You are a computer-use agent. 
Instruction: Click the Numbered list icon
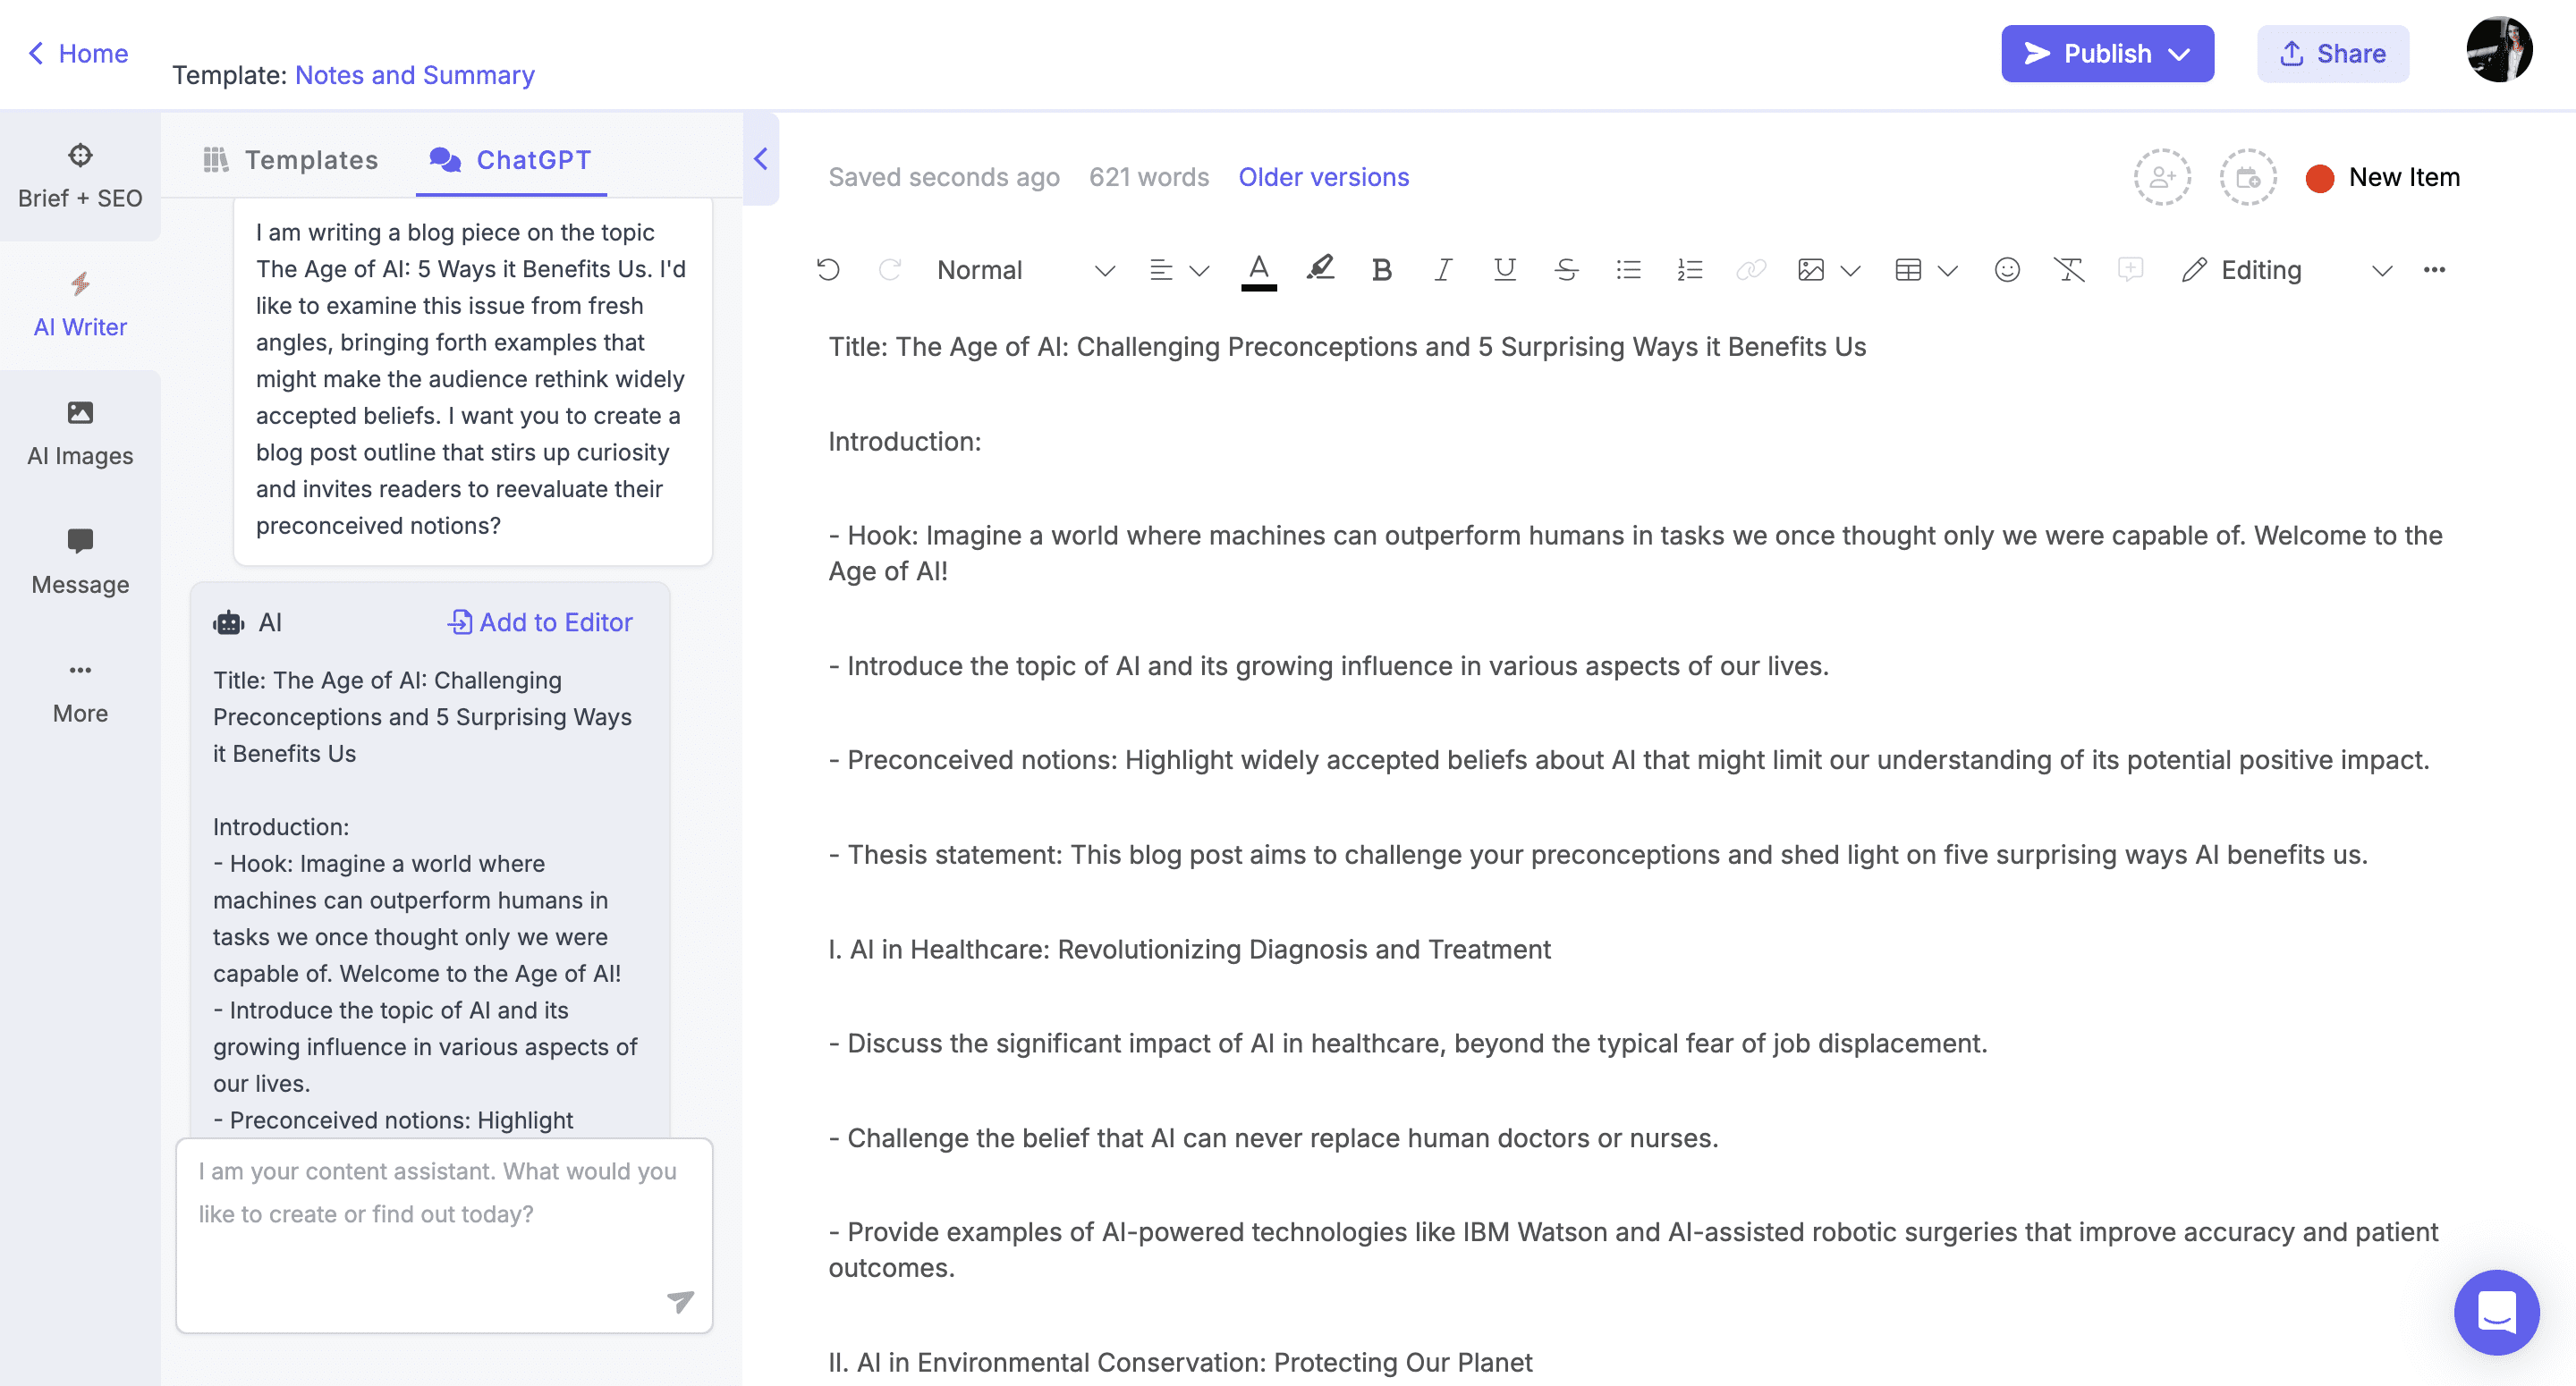click(x=1689, y=268)
